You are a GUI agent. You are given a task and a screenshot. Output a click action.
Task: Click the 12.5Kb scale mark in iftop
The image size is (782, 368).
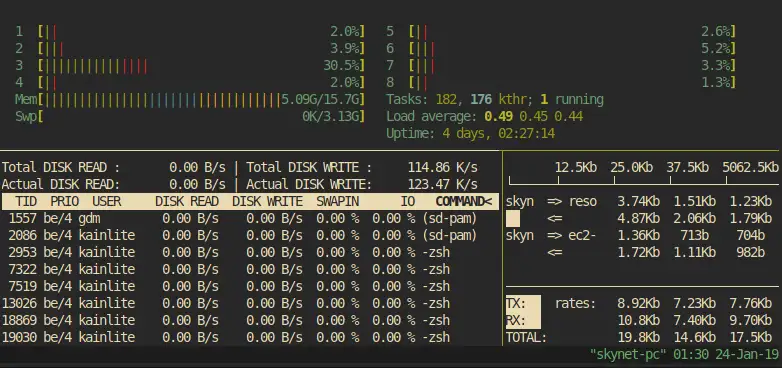pos(576,168)
